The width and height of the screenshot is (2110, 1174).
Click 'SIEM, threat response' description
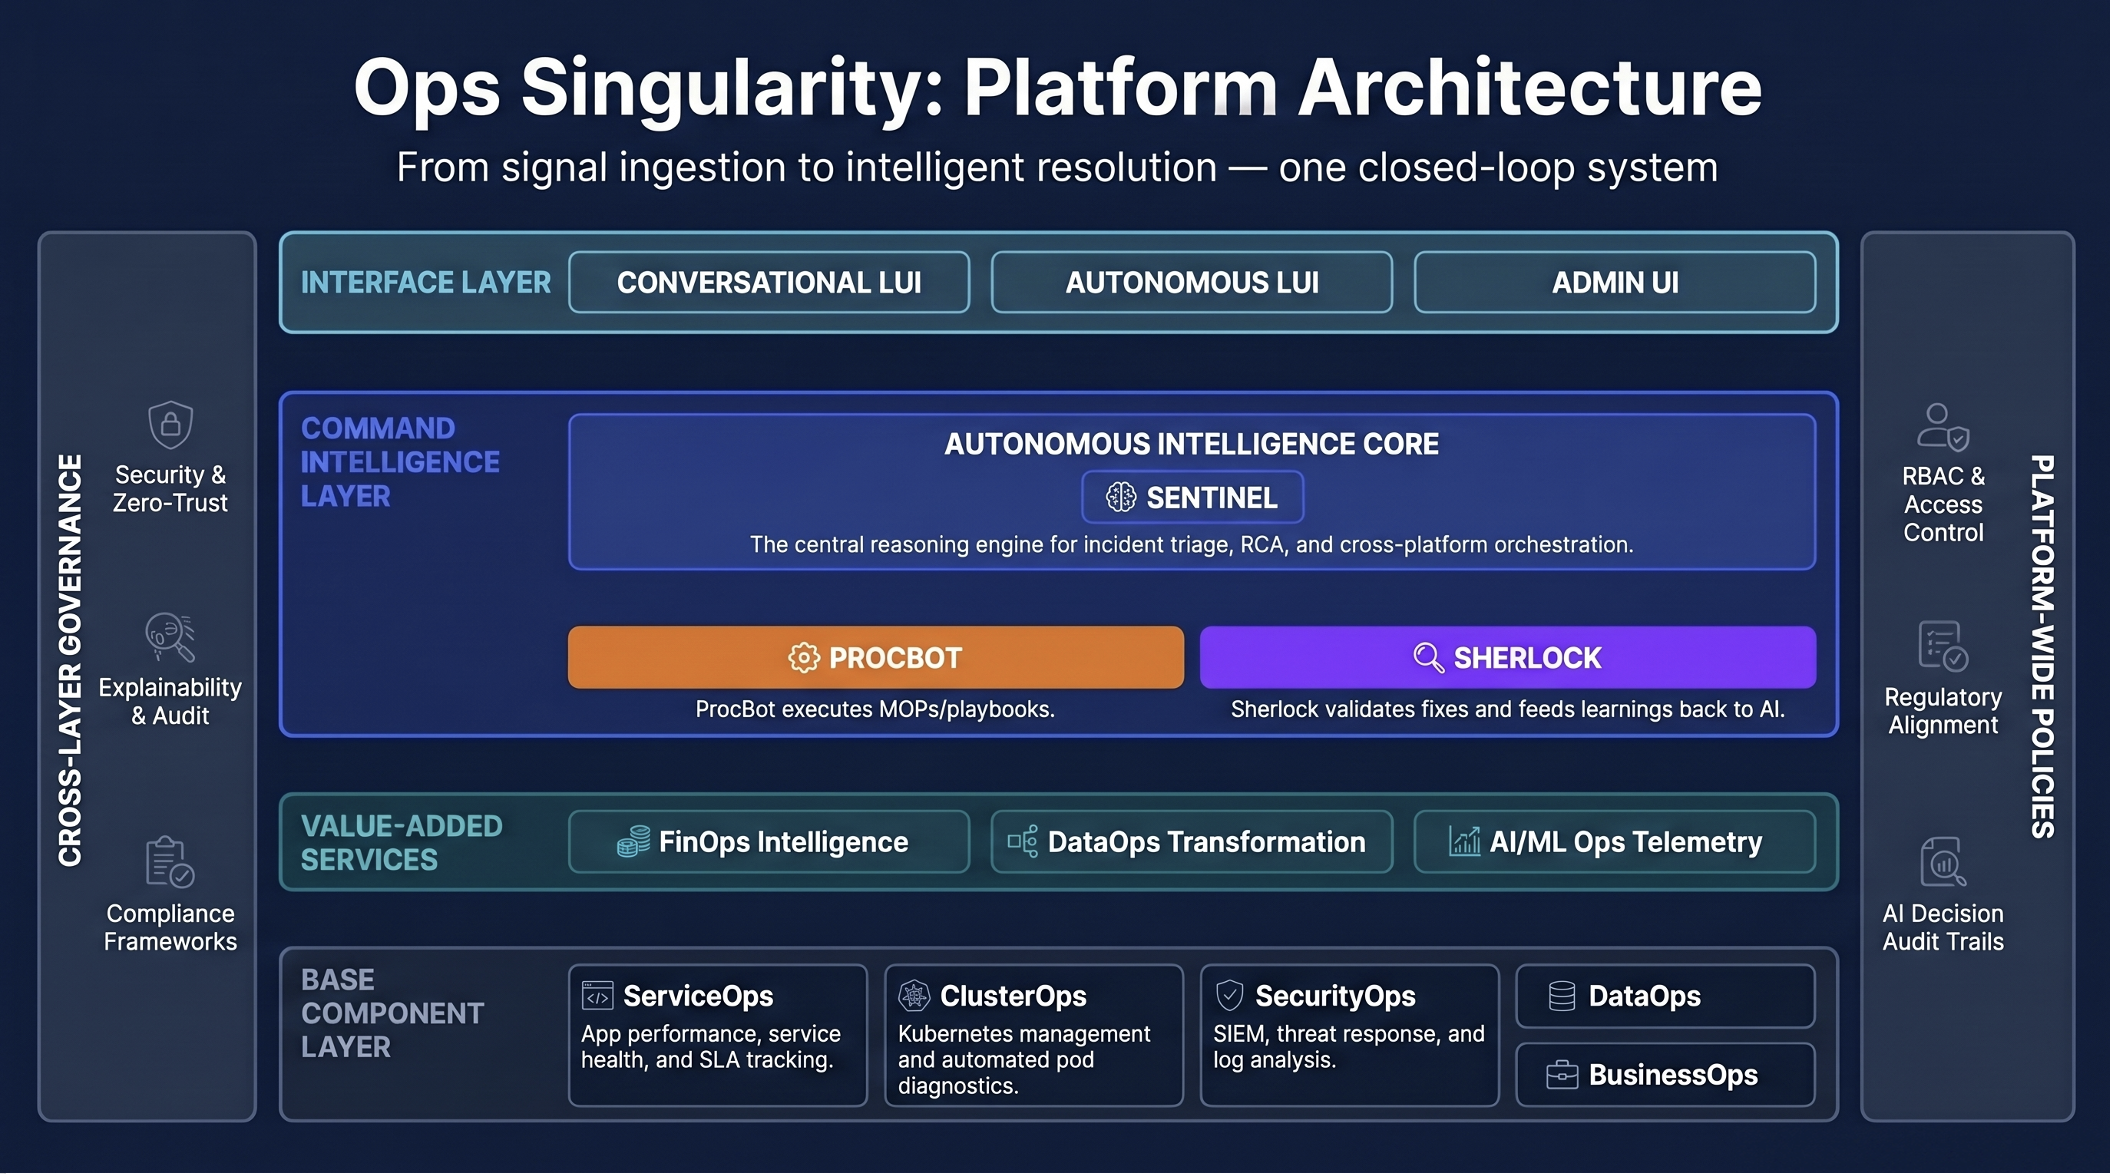pos(1349,1047)
